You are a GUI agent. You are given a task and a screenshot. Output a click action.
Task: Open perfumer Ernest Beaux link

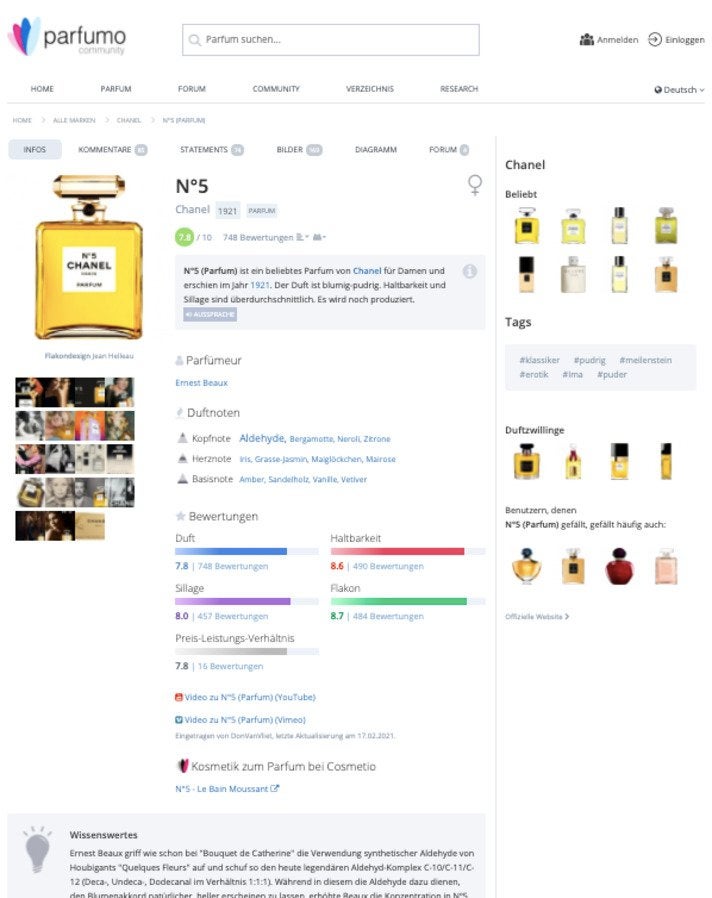202,383
